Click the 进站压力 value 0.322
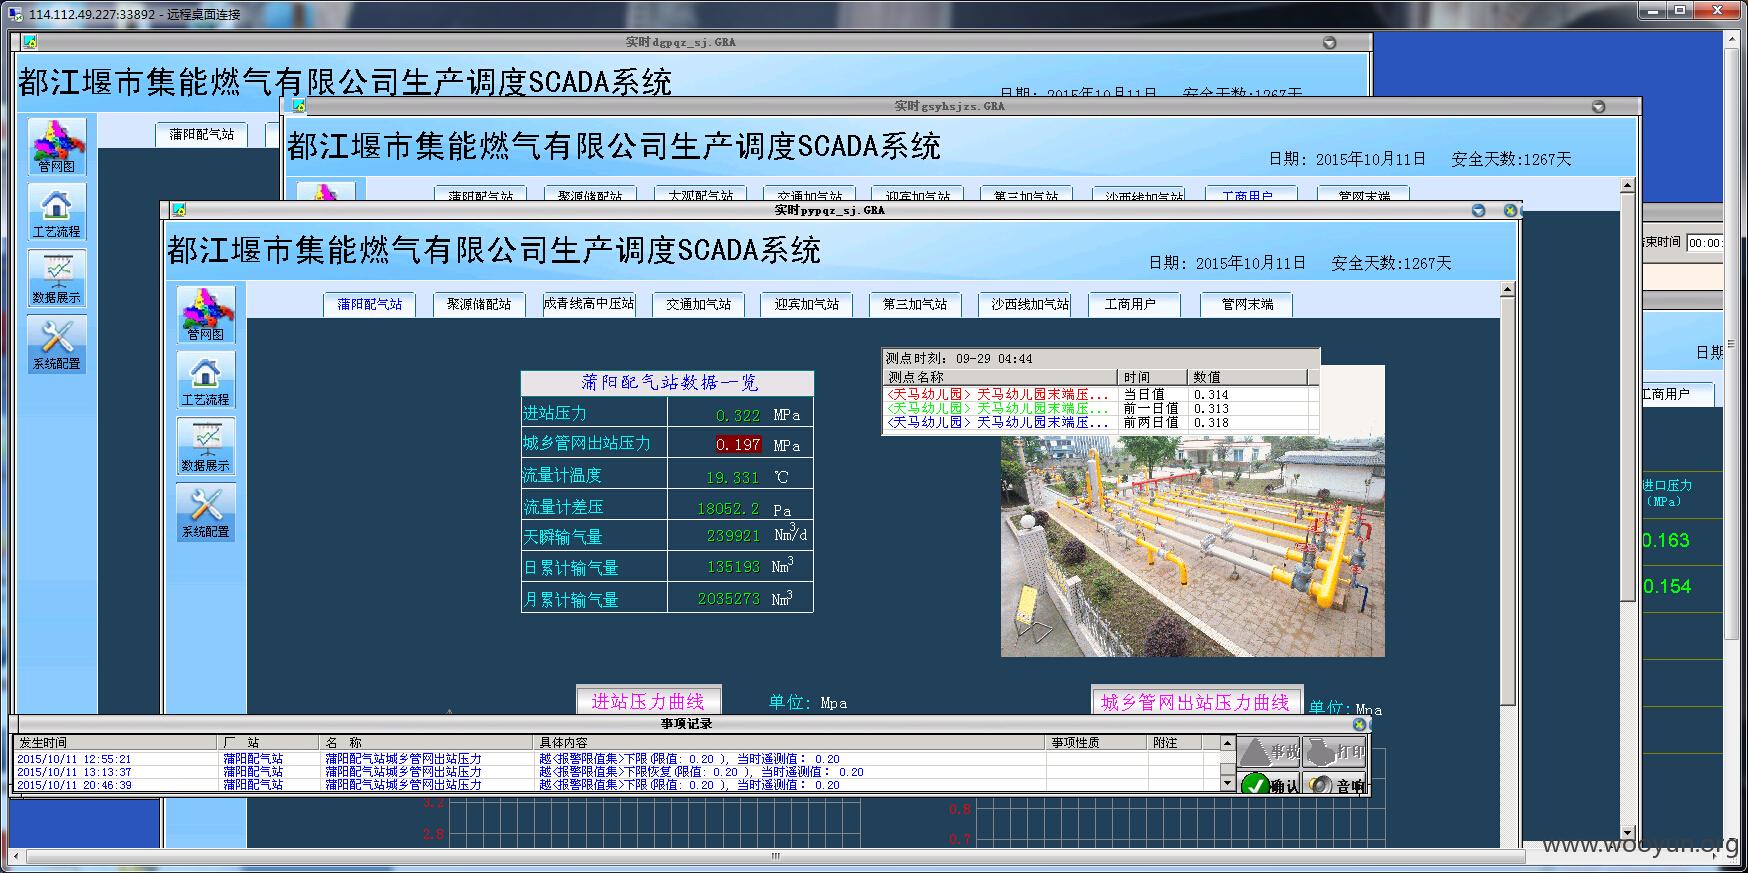 coord(738,415)
